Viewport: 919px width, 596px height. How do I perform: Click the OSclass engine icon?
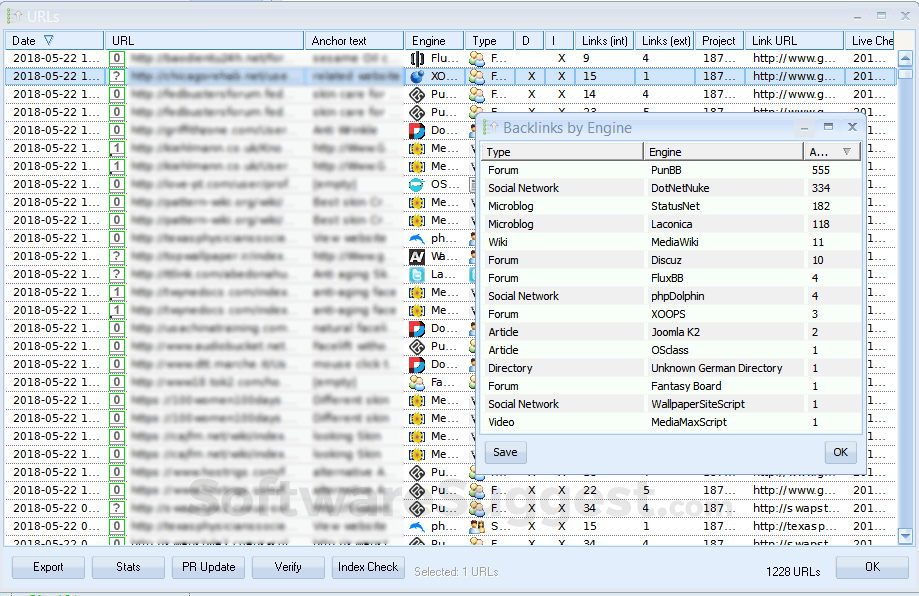tap(417, 184)
